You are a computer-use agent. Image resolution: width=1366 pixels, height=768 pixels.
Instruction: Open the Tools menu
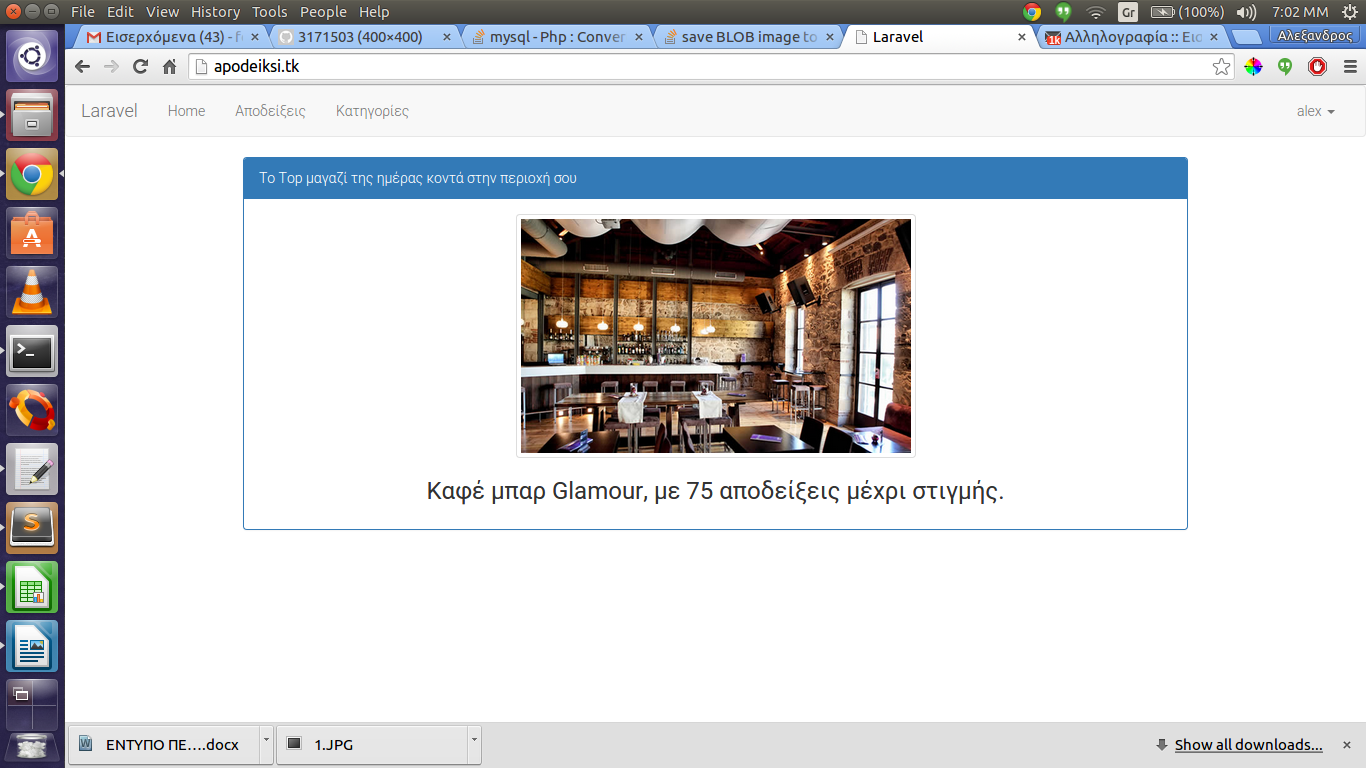269,12
